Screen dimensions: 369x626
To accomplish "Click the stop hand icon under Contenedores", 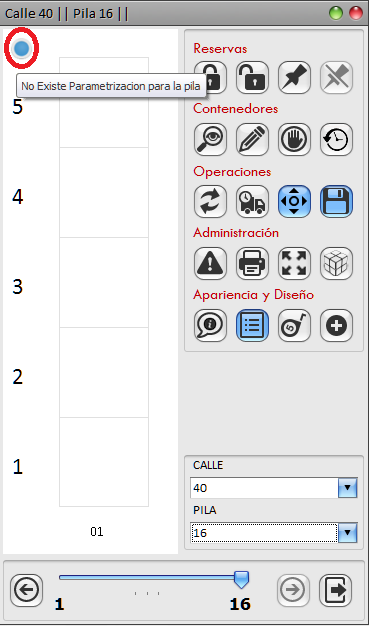I will click(294, 139).
